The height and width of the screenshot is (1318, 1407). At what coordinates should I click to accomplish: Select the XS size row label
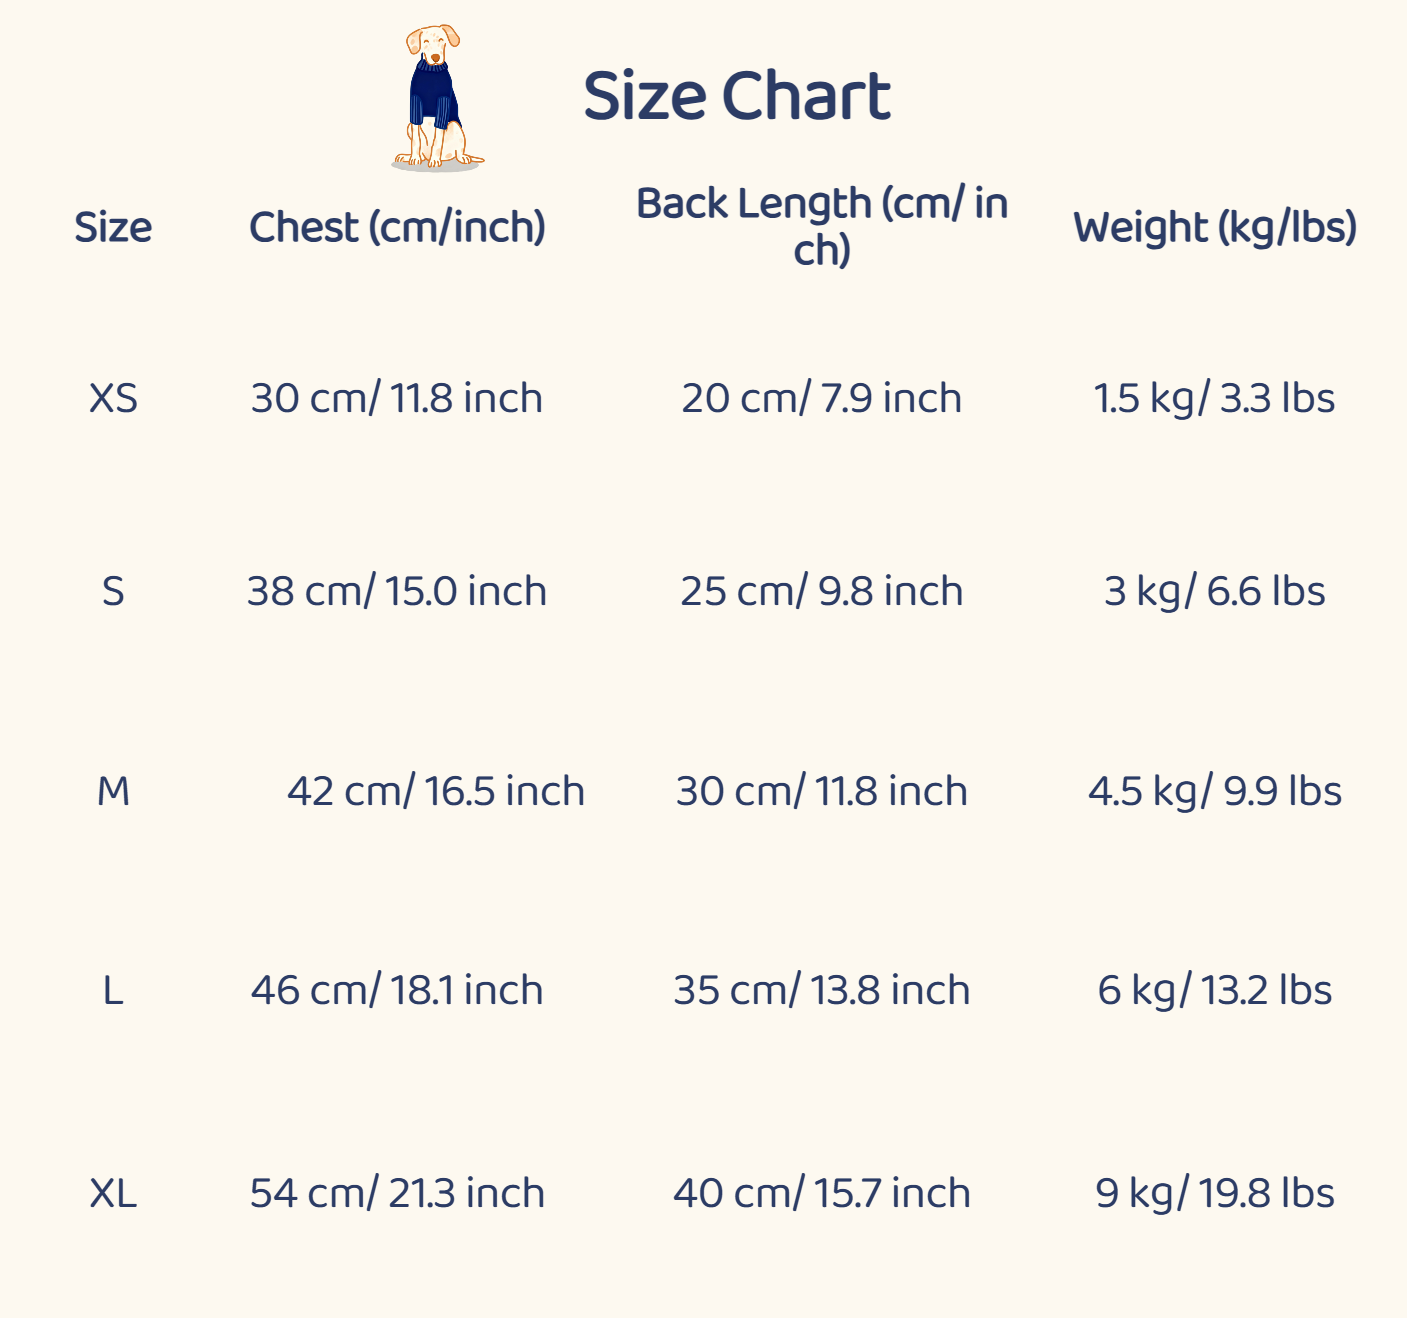pyautogui.click(x=113, y=398)
